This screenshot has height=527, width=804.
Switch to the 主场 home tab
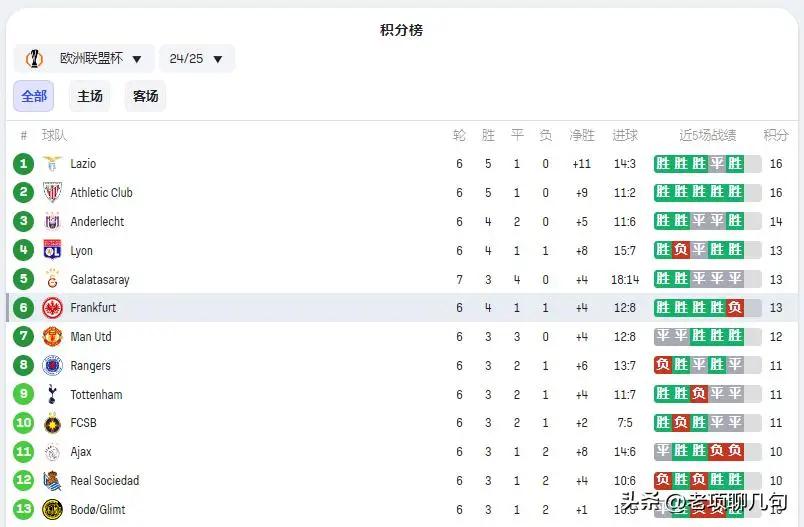pyautogui.click(x=90, y=96)
